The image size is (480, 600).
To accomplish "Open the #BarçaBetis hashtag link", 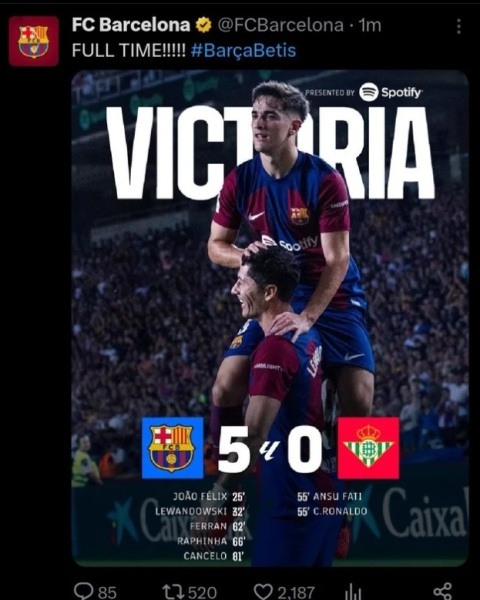I will pyautogui.click(x=243, y=51).
